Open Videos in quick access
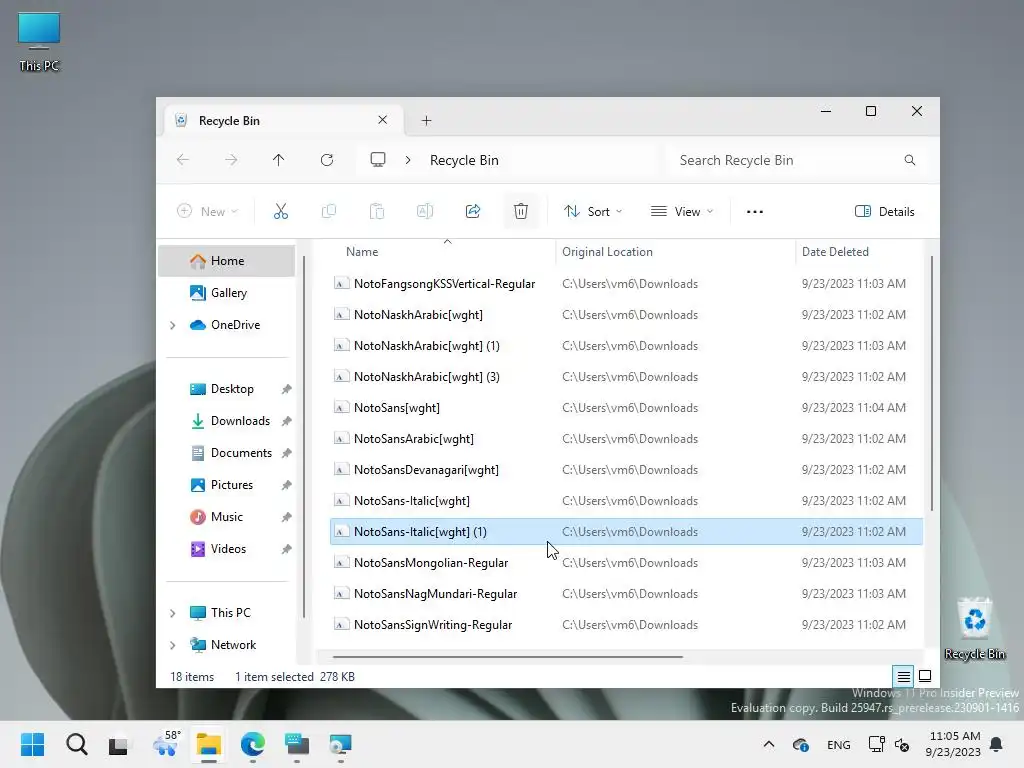1024x768 pixels. click(x=227, y=549)
